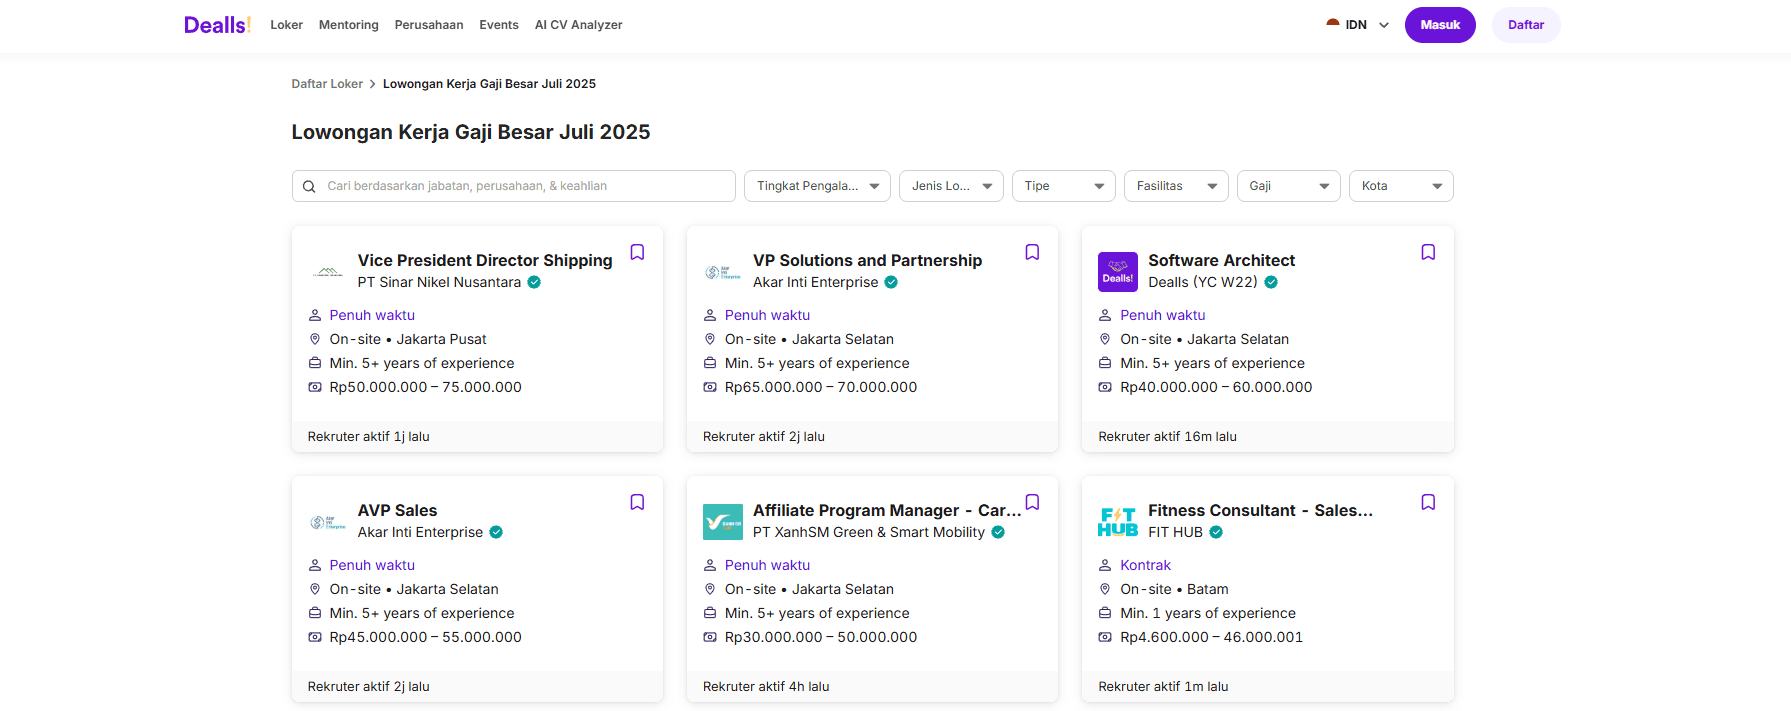Open the Gaji salary filter dropdown
Image resolution: width=1791 pixels, height=711 pixels.
click(x=1289, y=186)
